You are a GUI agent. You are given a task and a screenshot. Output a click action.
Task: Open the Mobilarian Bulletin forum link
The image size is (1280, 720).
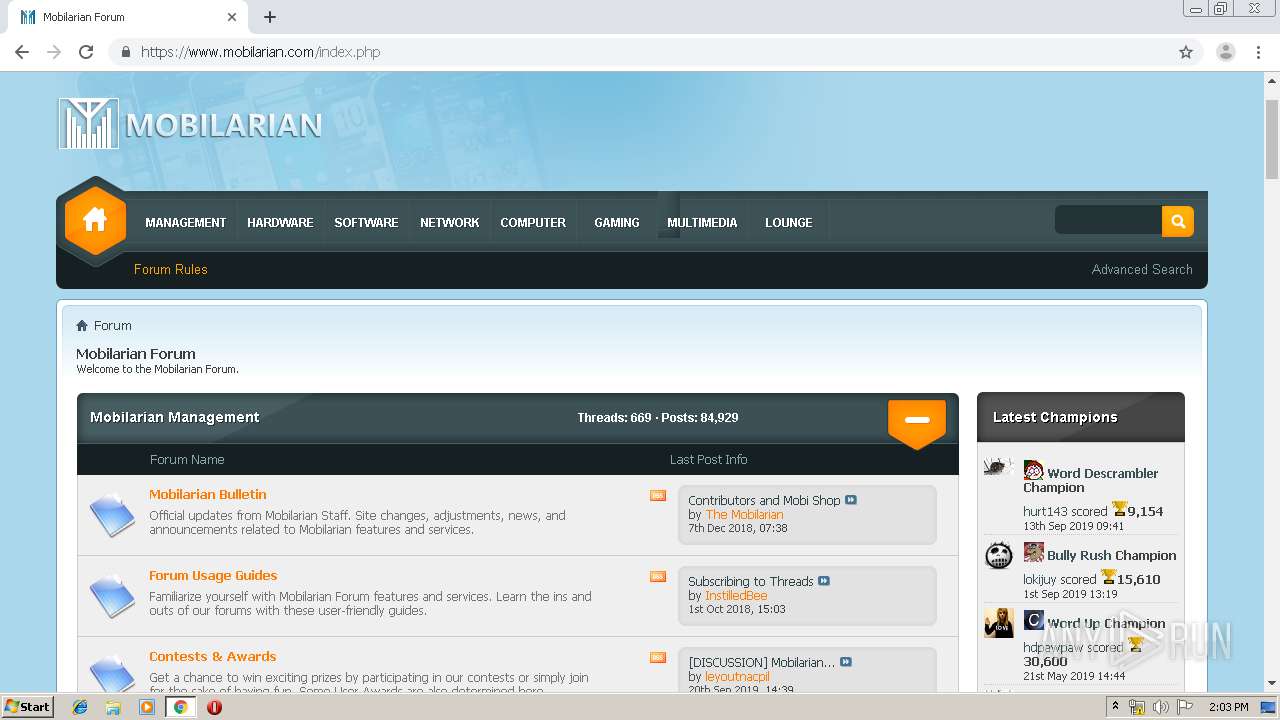[x=208, y=494]
